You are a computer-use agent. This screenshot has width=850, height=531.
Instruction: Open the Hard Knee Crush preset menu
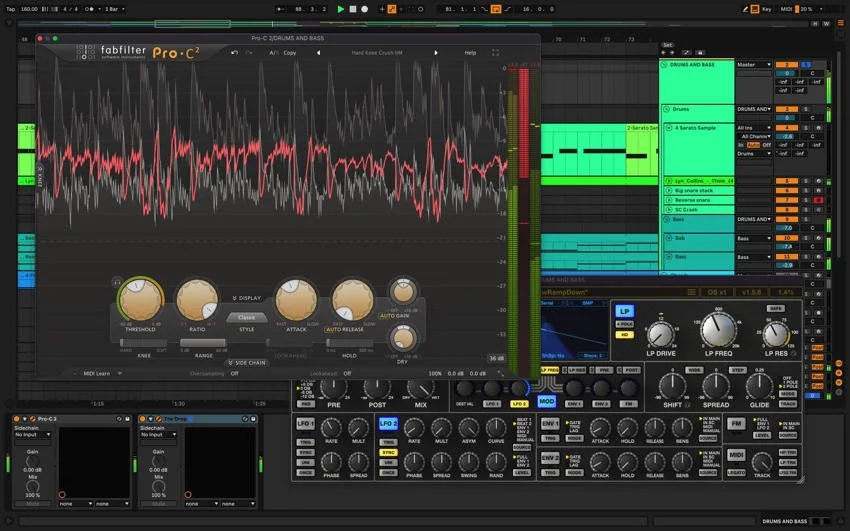[377, 53]
